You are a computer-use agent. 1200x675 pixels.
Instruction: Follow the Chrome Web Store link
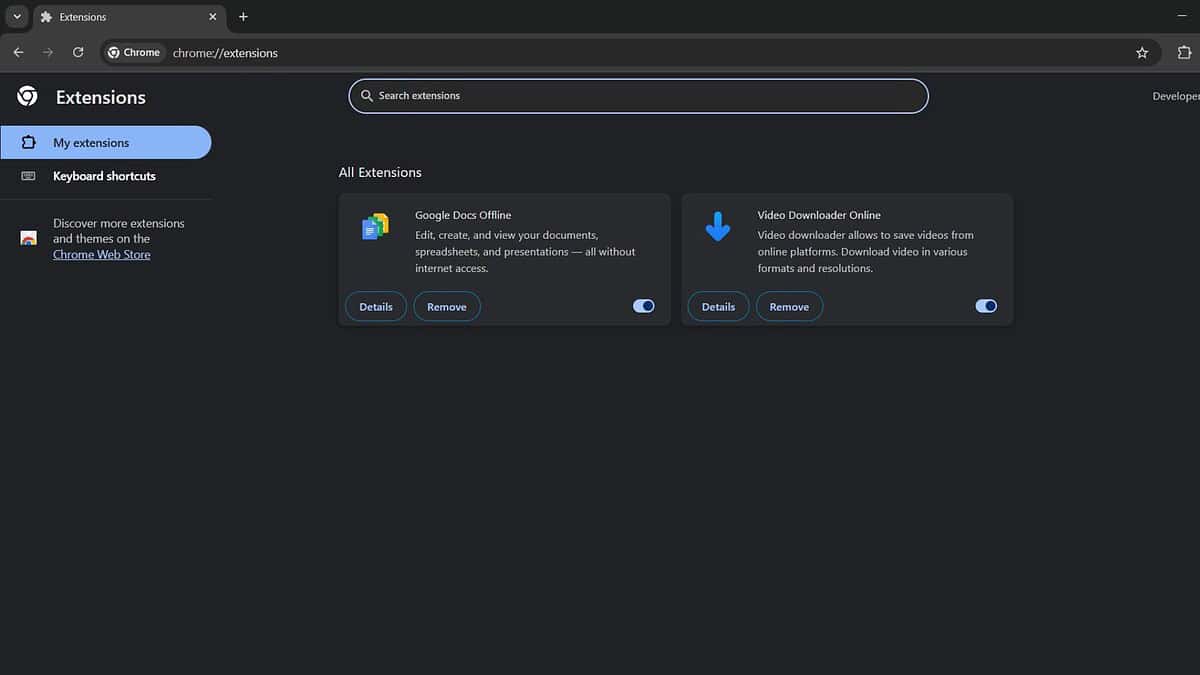102,255
